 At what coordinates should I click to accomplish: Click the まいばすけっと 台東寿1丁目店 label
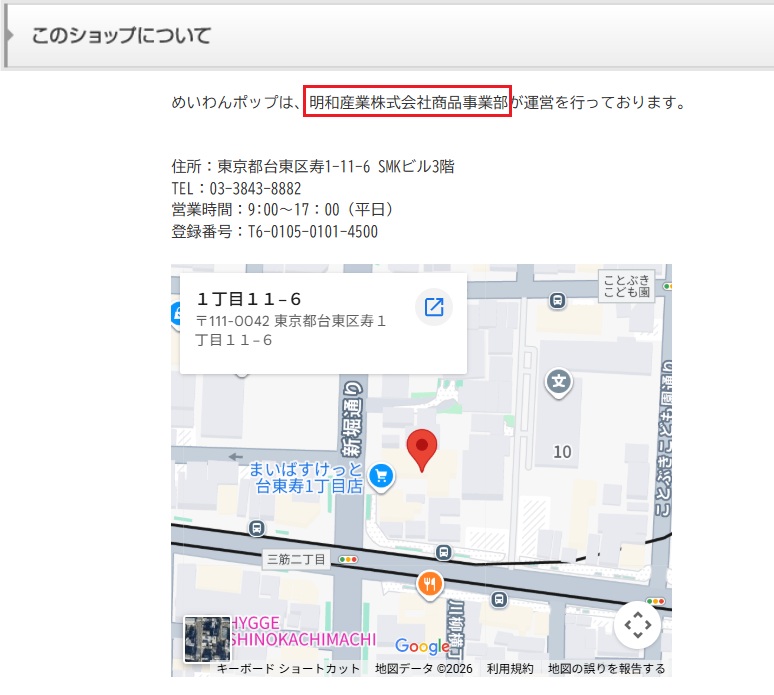(306, 478)
